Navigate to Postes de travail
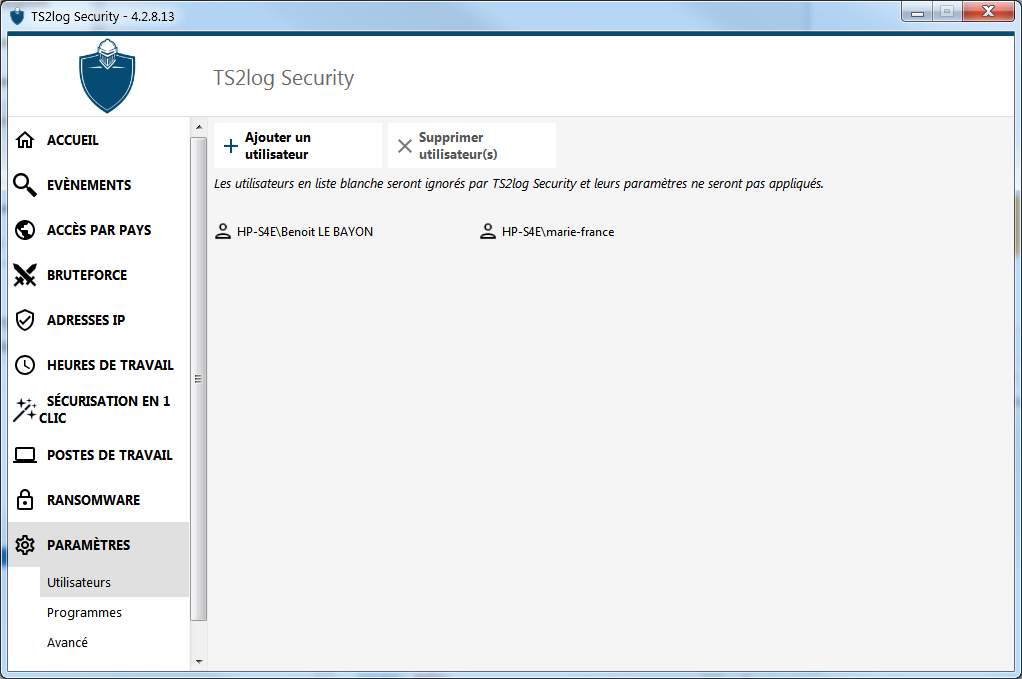1022x679 pixels. pos(99,455)
